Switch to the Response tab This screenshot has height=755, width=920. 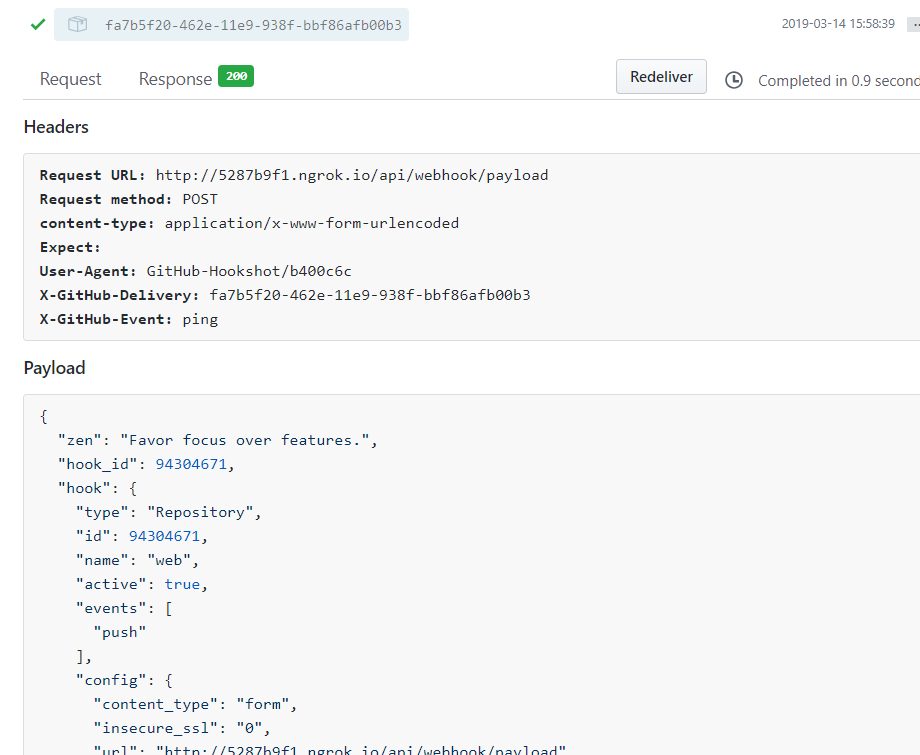click(x=175, y=79)
